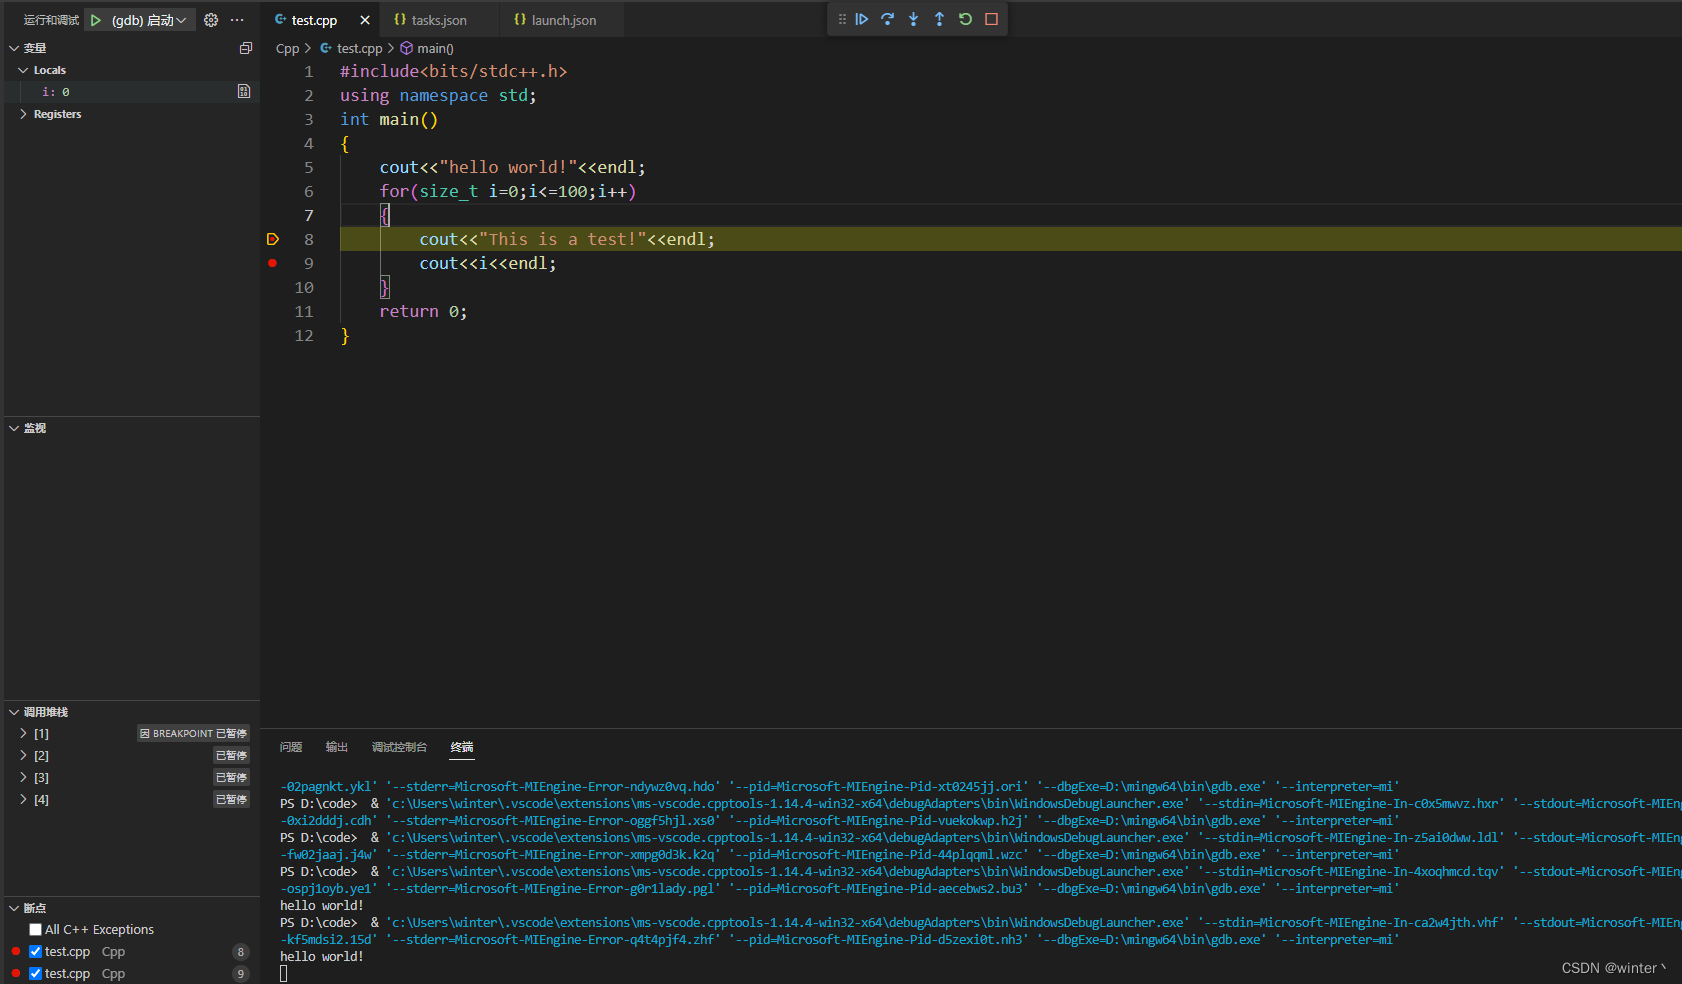The height and width of the screenshot is (984, 1682).
Task: Click BREAKPOINT 已暂停 status badge
Action: click(193, 734)
